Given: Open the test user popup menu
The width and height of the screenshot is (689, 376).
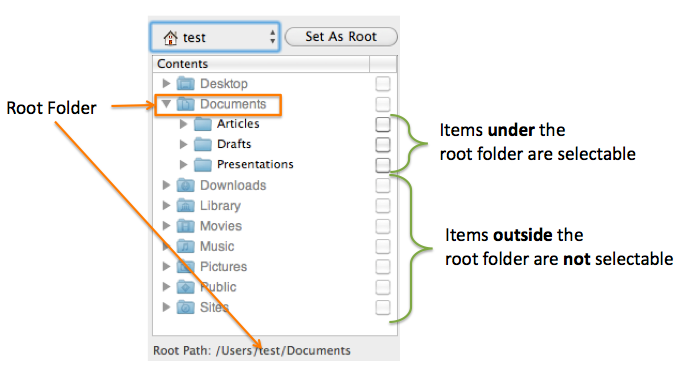Looking at the screenshot, I should tap(215, 37).
